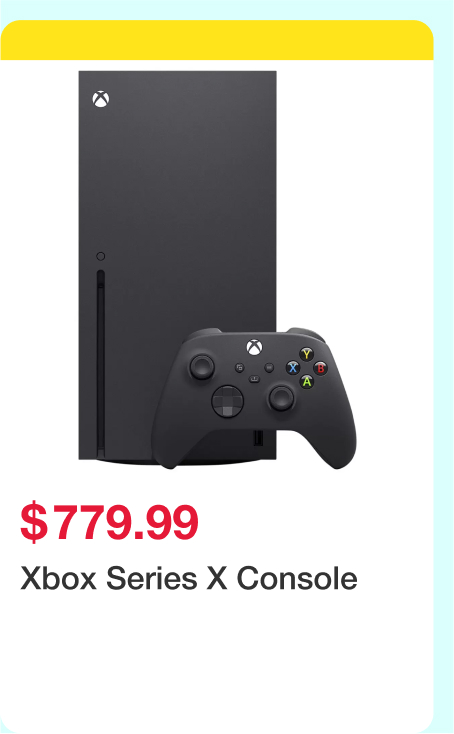Click the console's vertical disc slot
The image size is (454, 734).
coord(101,363)
